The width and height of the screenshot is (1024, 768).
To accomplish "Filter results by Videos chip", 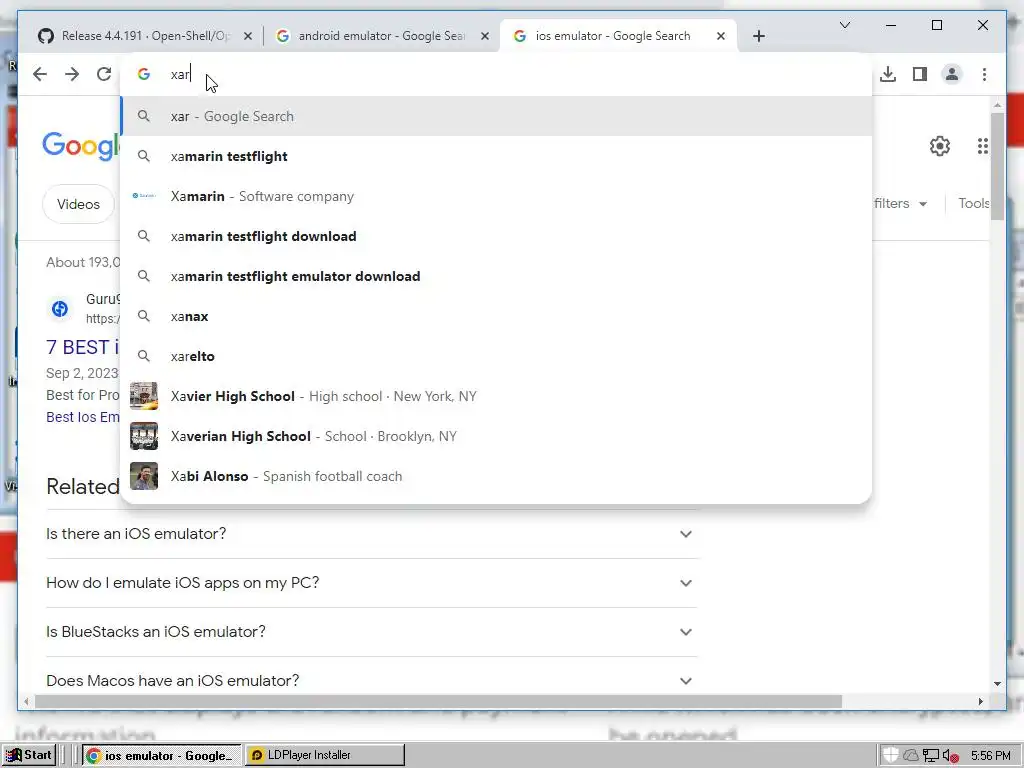I will (x=78, y=204).
